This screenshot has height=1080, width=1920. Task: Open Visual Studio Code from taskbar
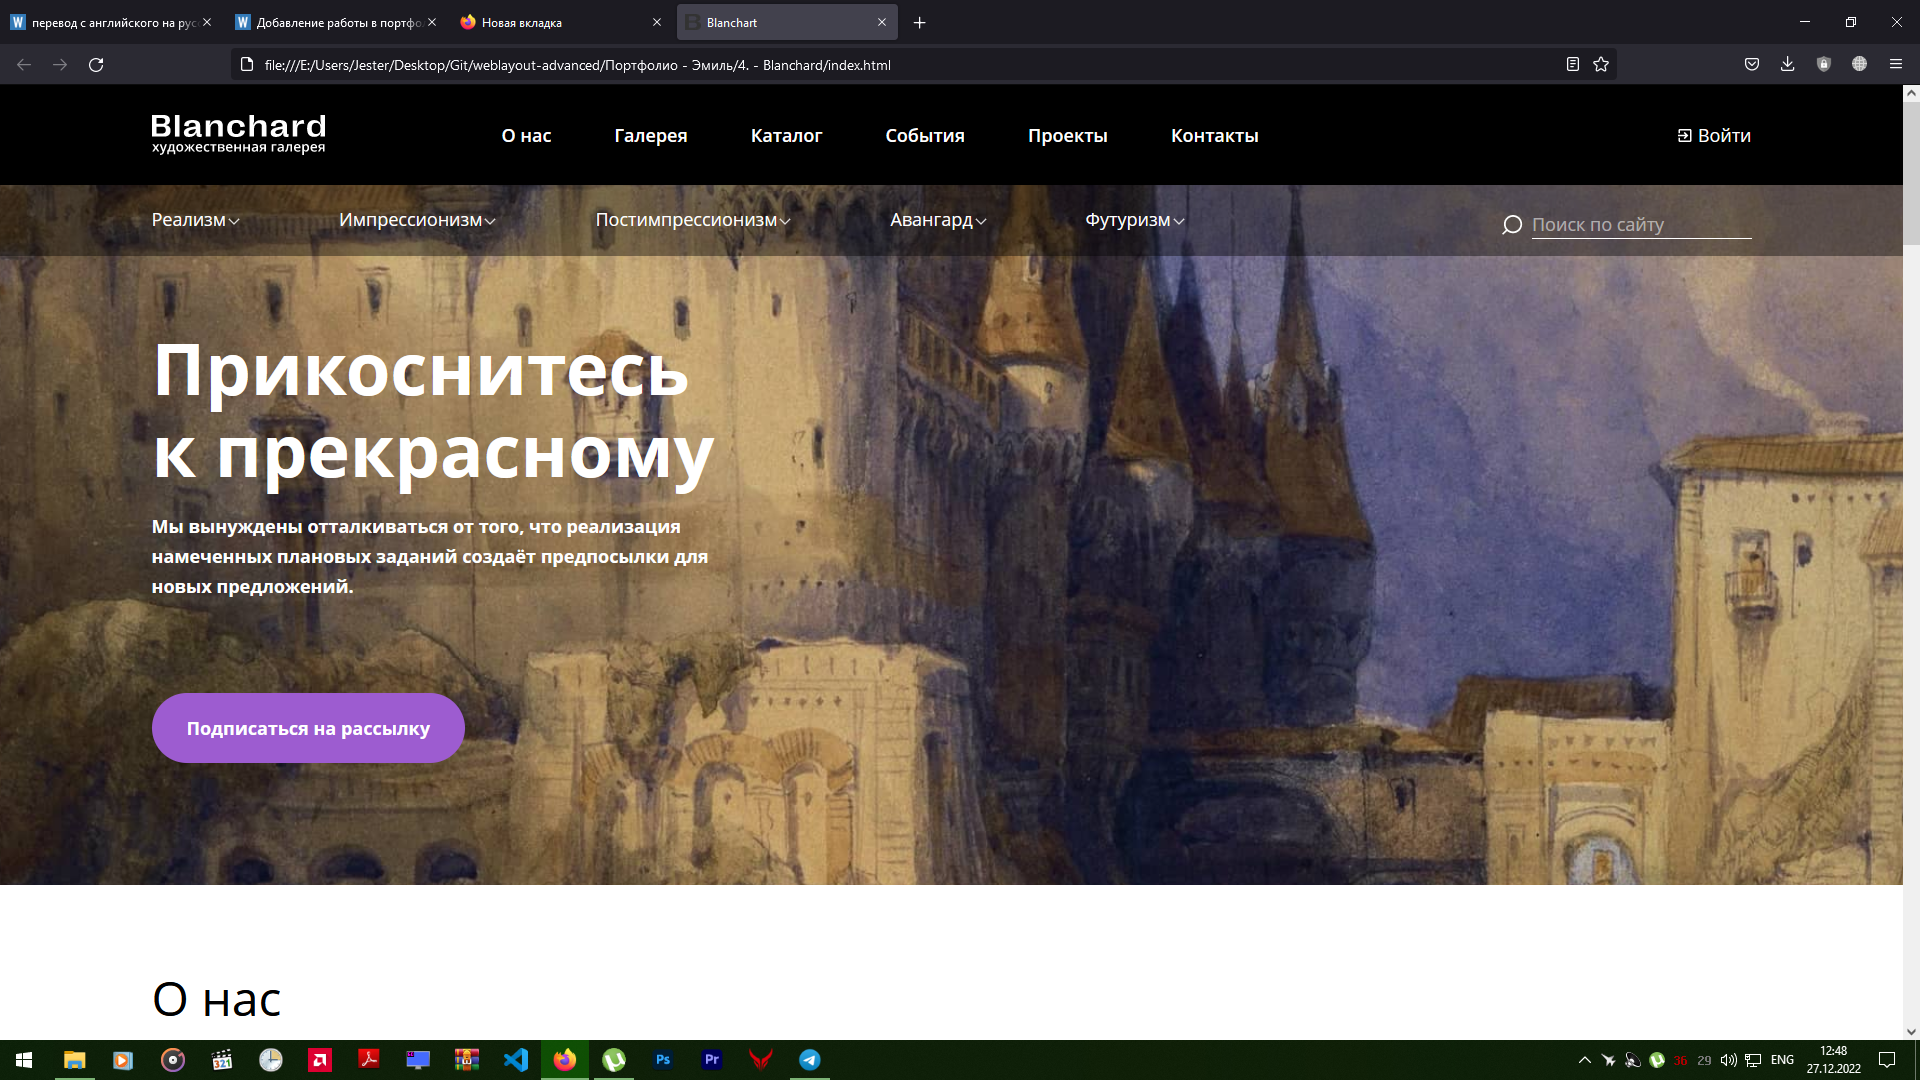516,1060
